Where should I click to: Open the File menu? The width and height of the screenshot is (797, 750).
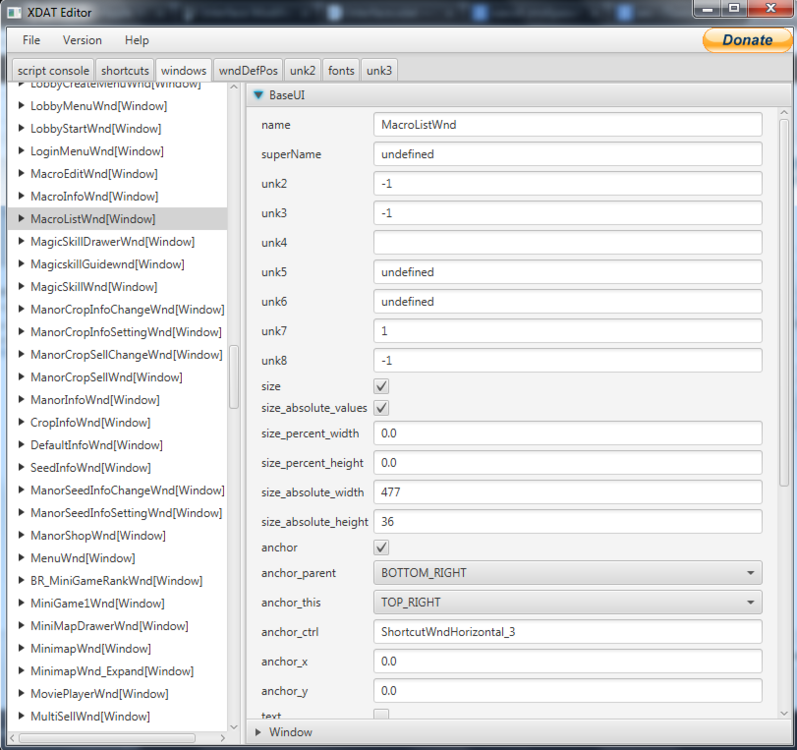32,40
